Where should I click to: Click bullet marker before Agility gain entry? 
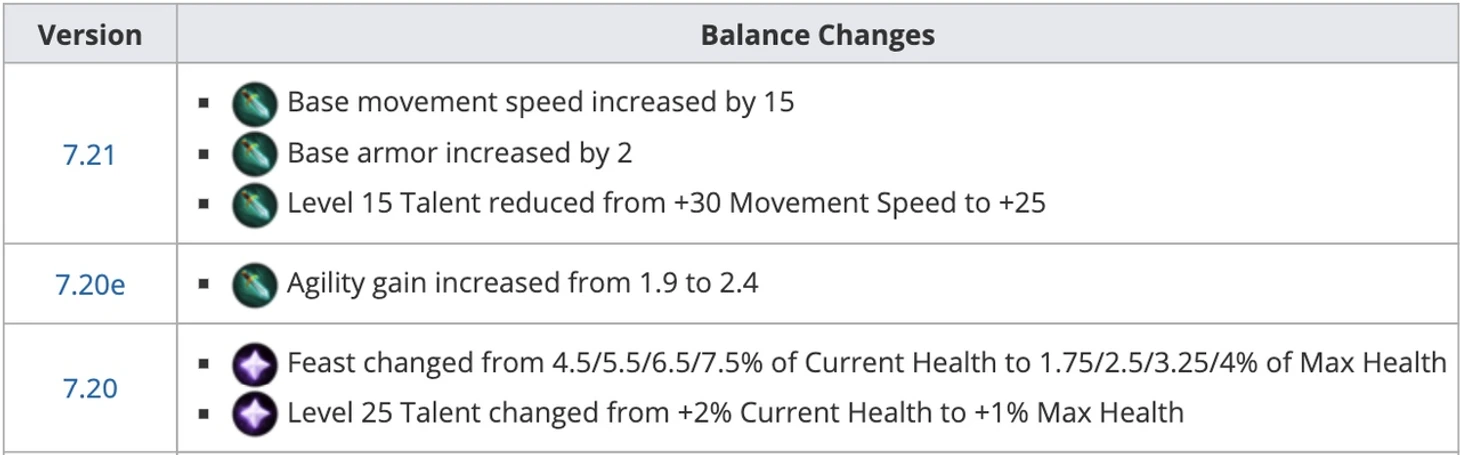click(205, 284)
